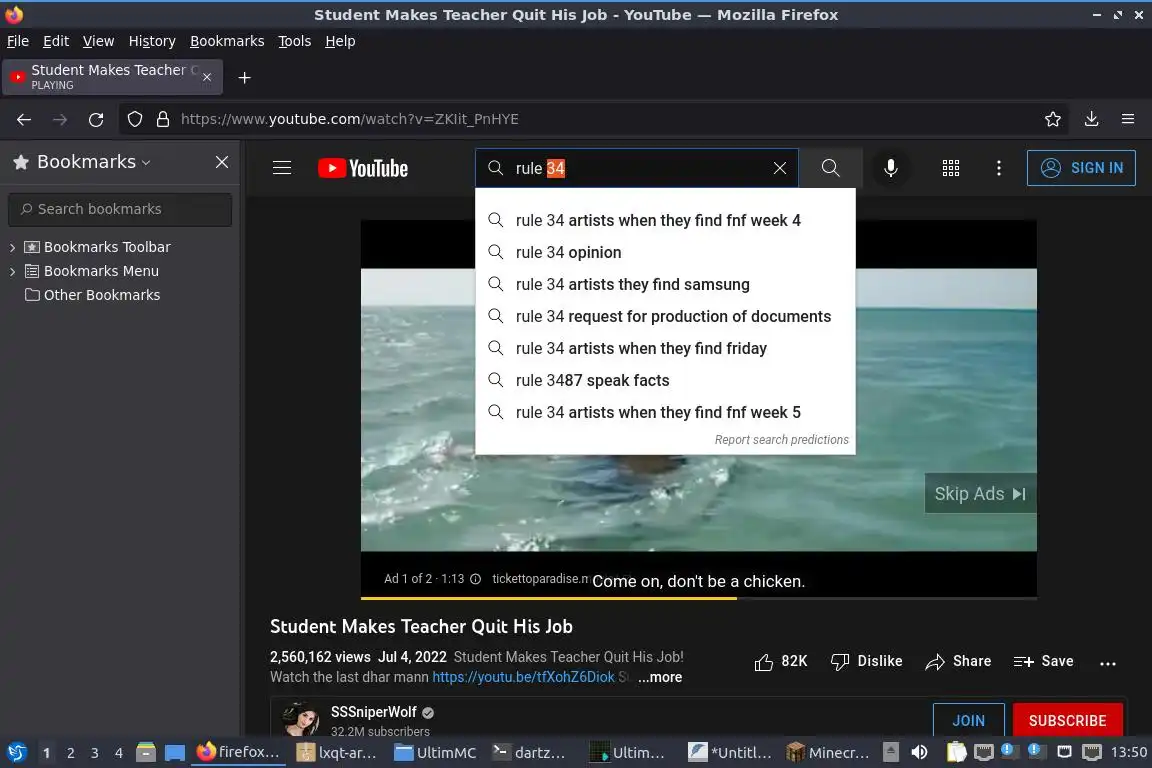1152x768 pixels.
Task: Open the Edit menu
Action: [56, 41]
